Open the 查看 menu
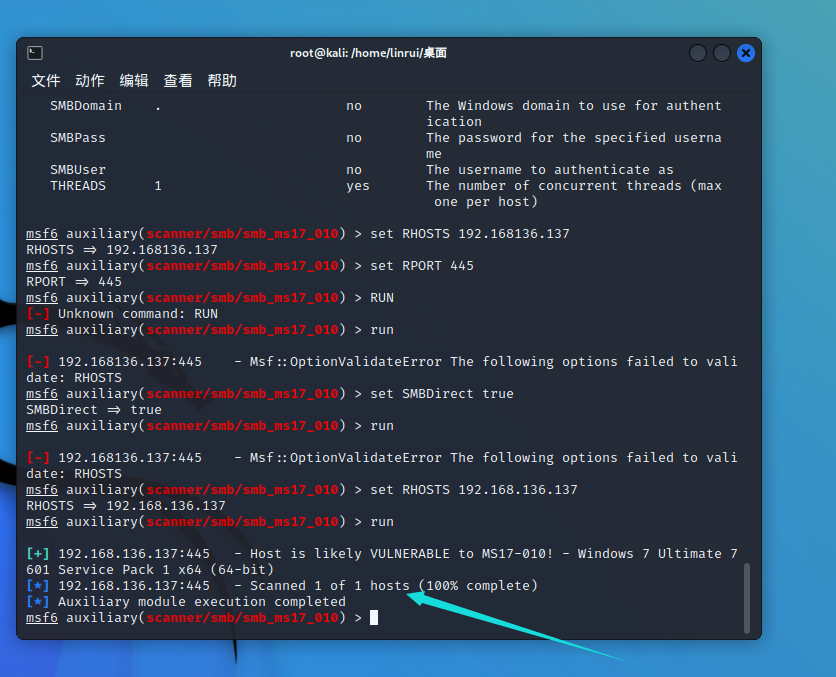This screenshot has width=836, height=677. (x=178, y=80)
